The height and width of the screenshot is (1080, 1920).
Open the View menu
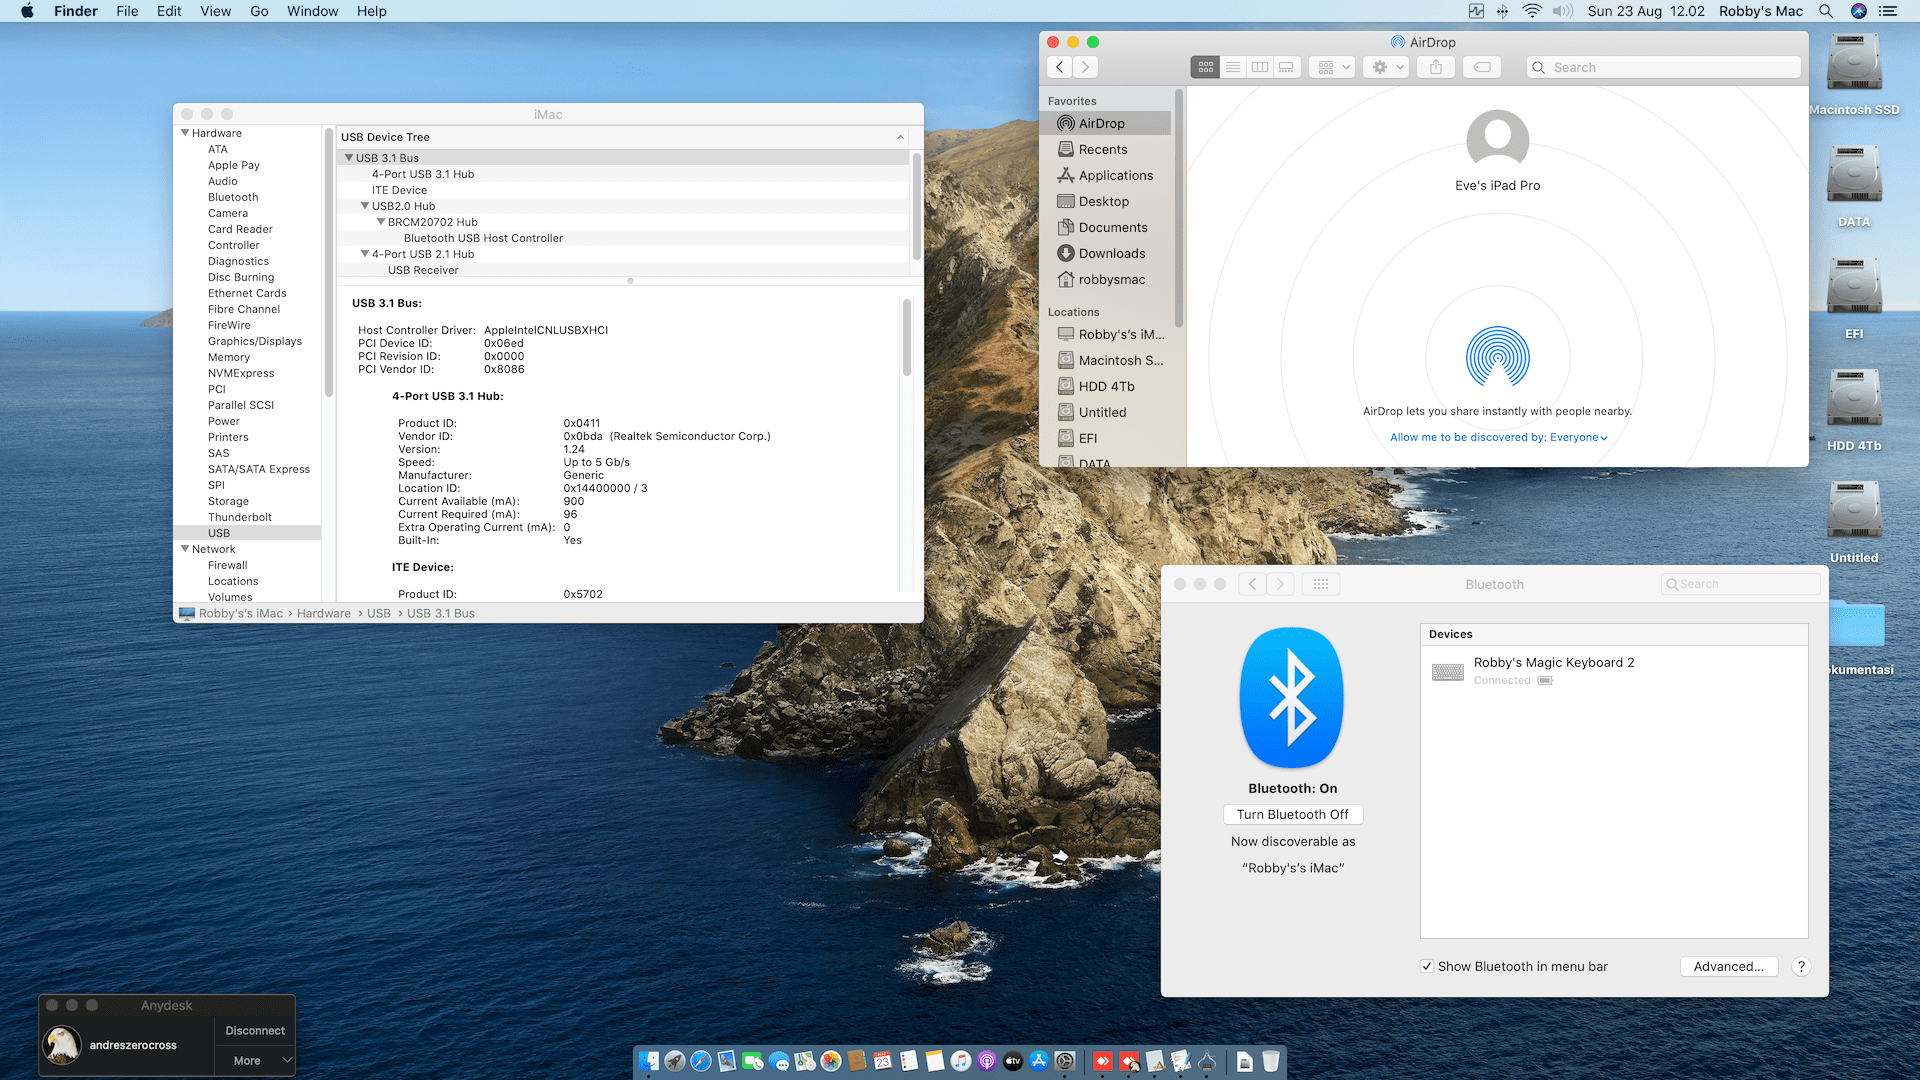click(215, 11)
